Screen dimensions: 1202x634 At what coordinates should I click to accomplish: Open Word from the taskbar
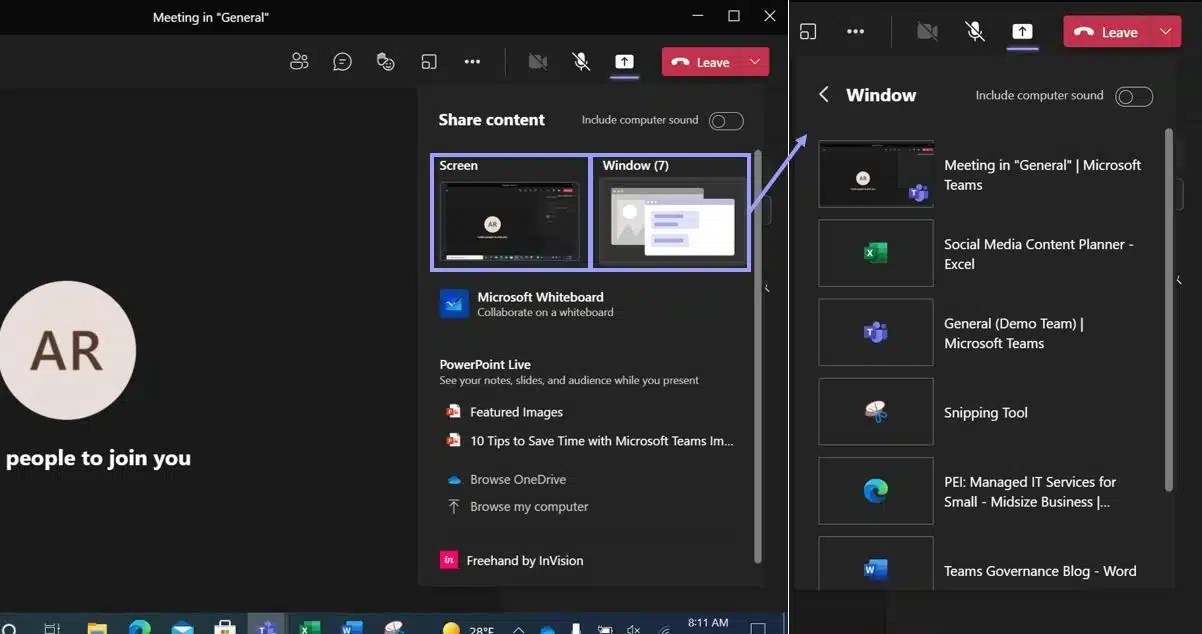point(352,629)
